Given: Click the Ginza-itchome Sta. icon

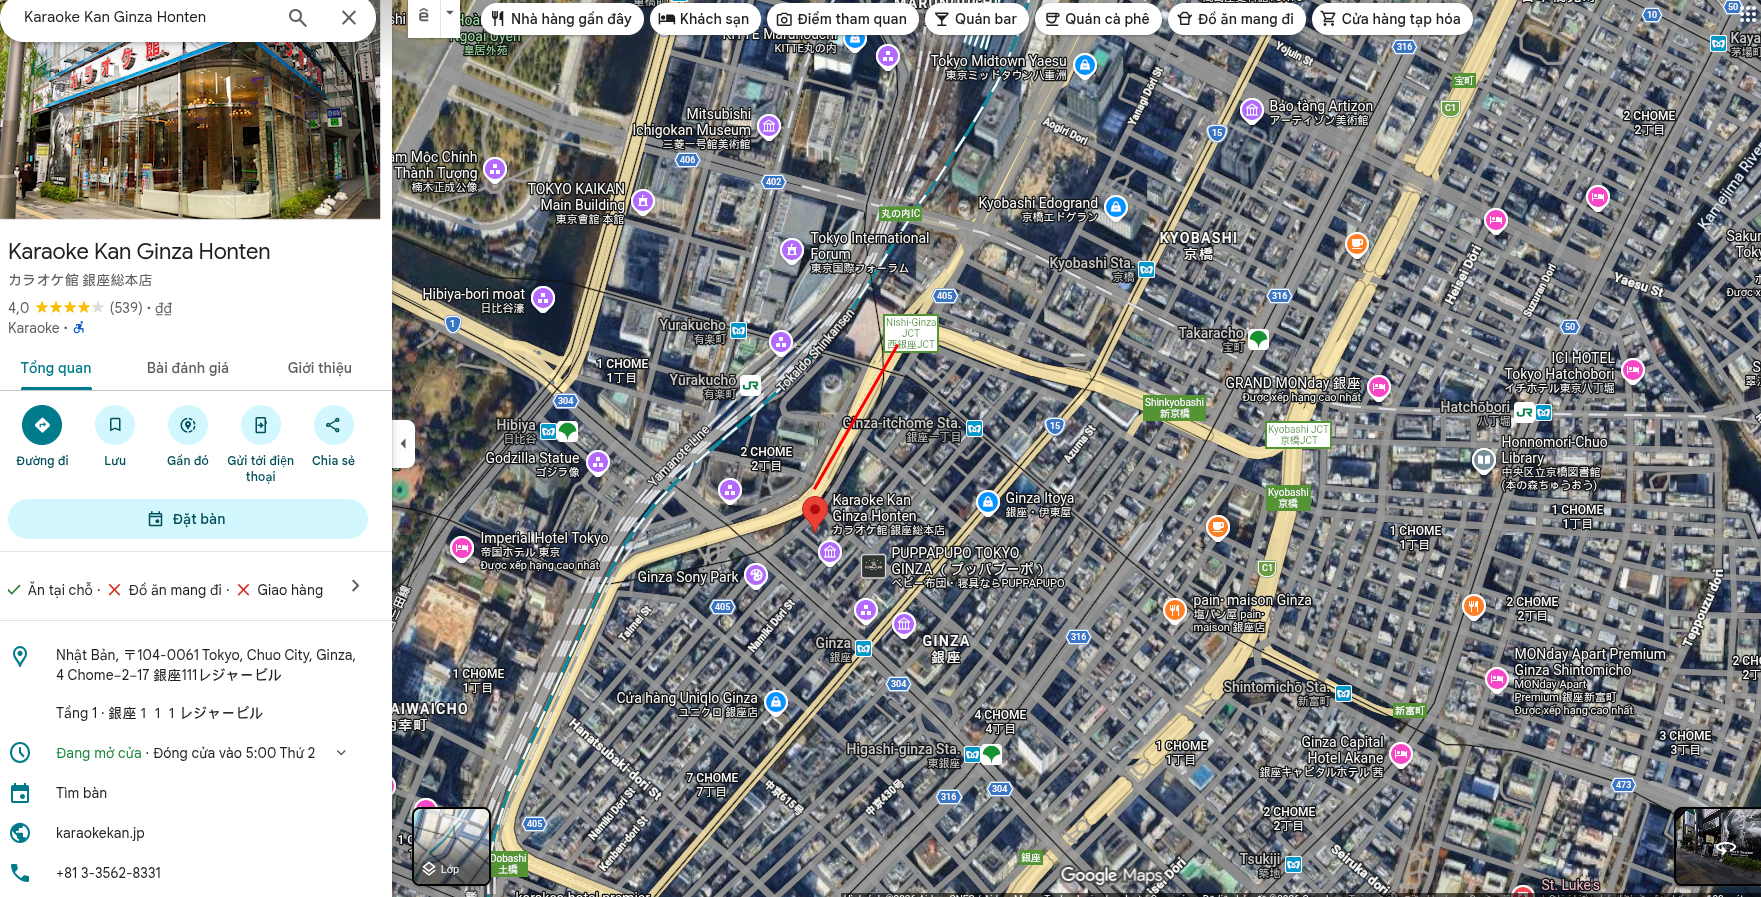Looking at the screenshot, I should tap(974, 429).
